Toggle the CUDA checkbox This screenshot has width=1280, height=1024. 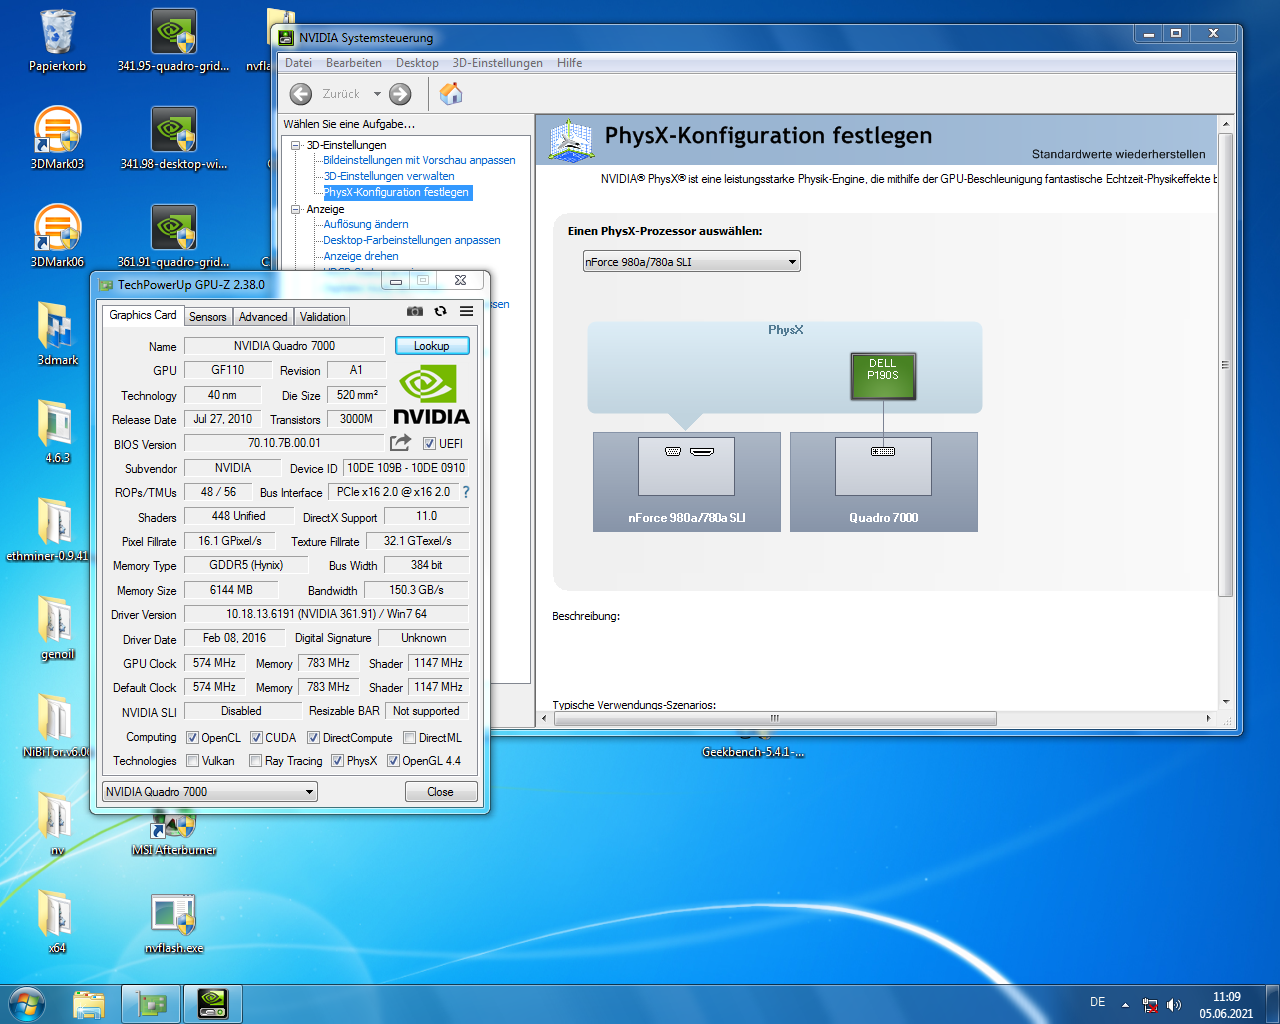click(x=256, y=738)
